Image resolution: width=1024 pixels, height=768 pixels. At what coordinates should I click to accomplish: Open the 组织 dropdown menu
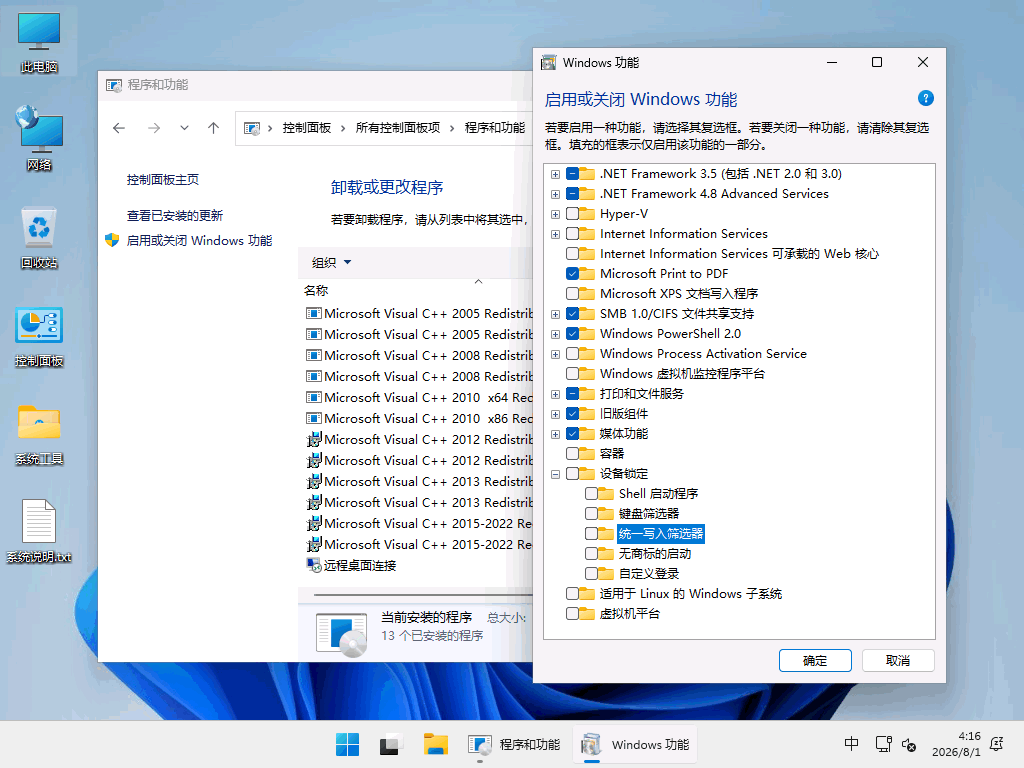tap(332, 263)
